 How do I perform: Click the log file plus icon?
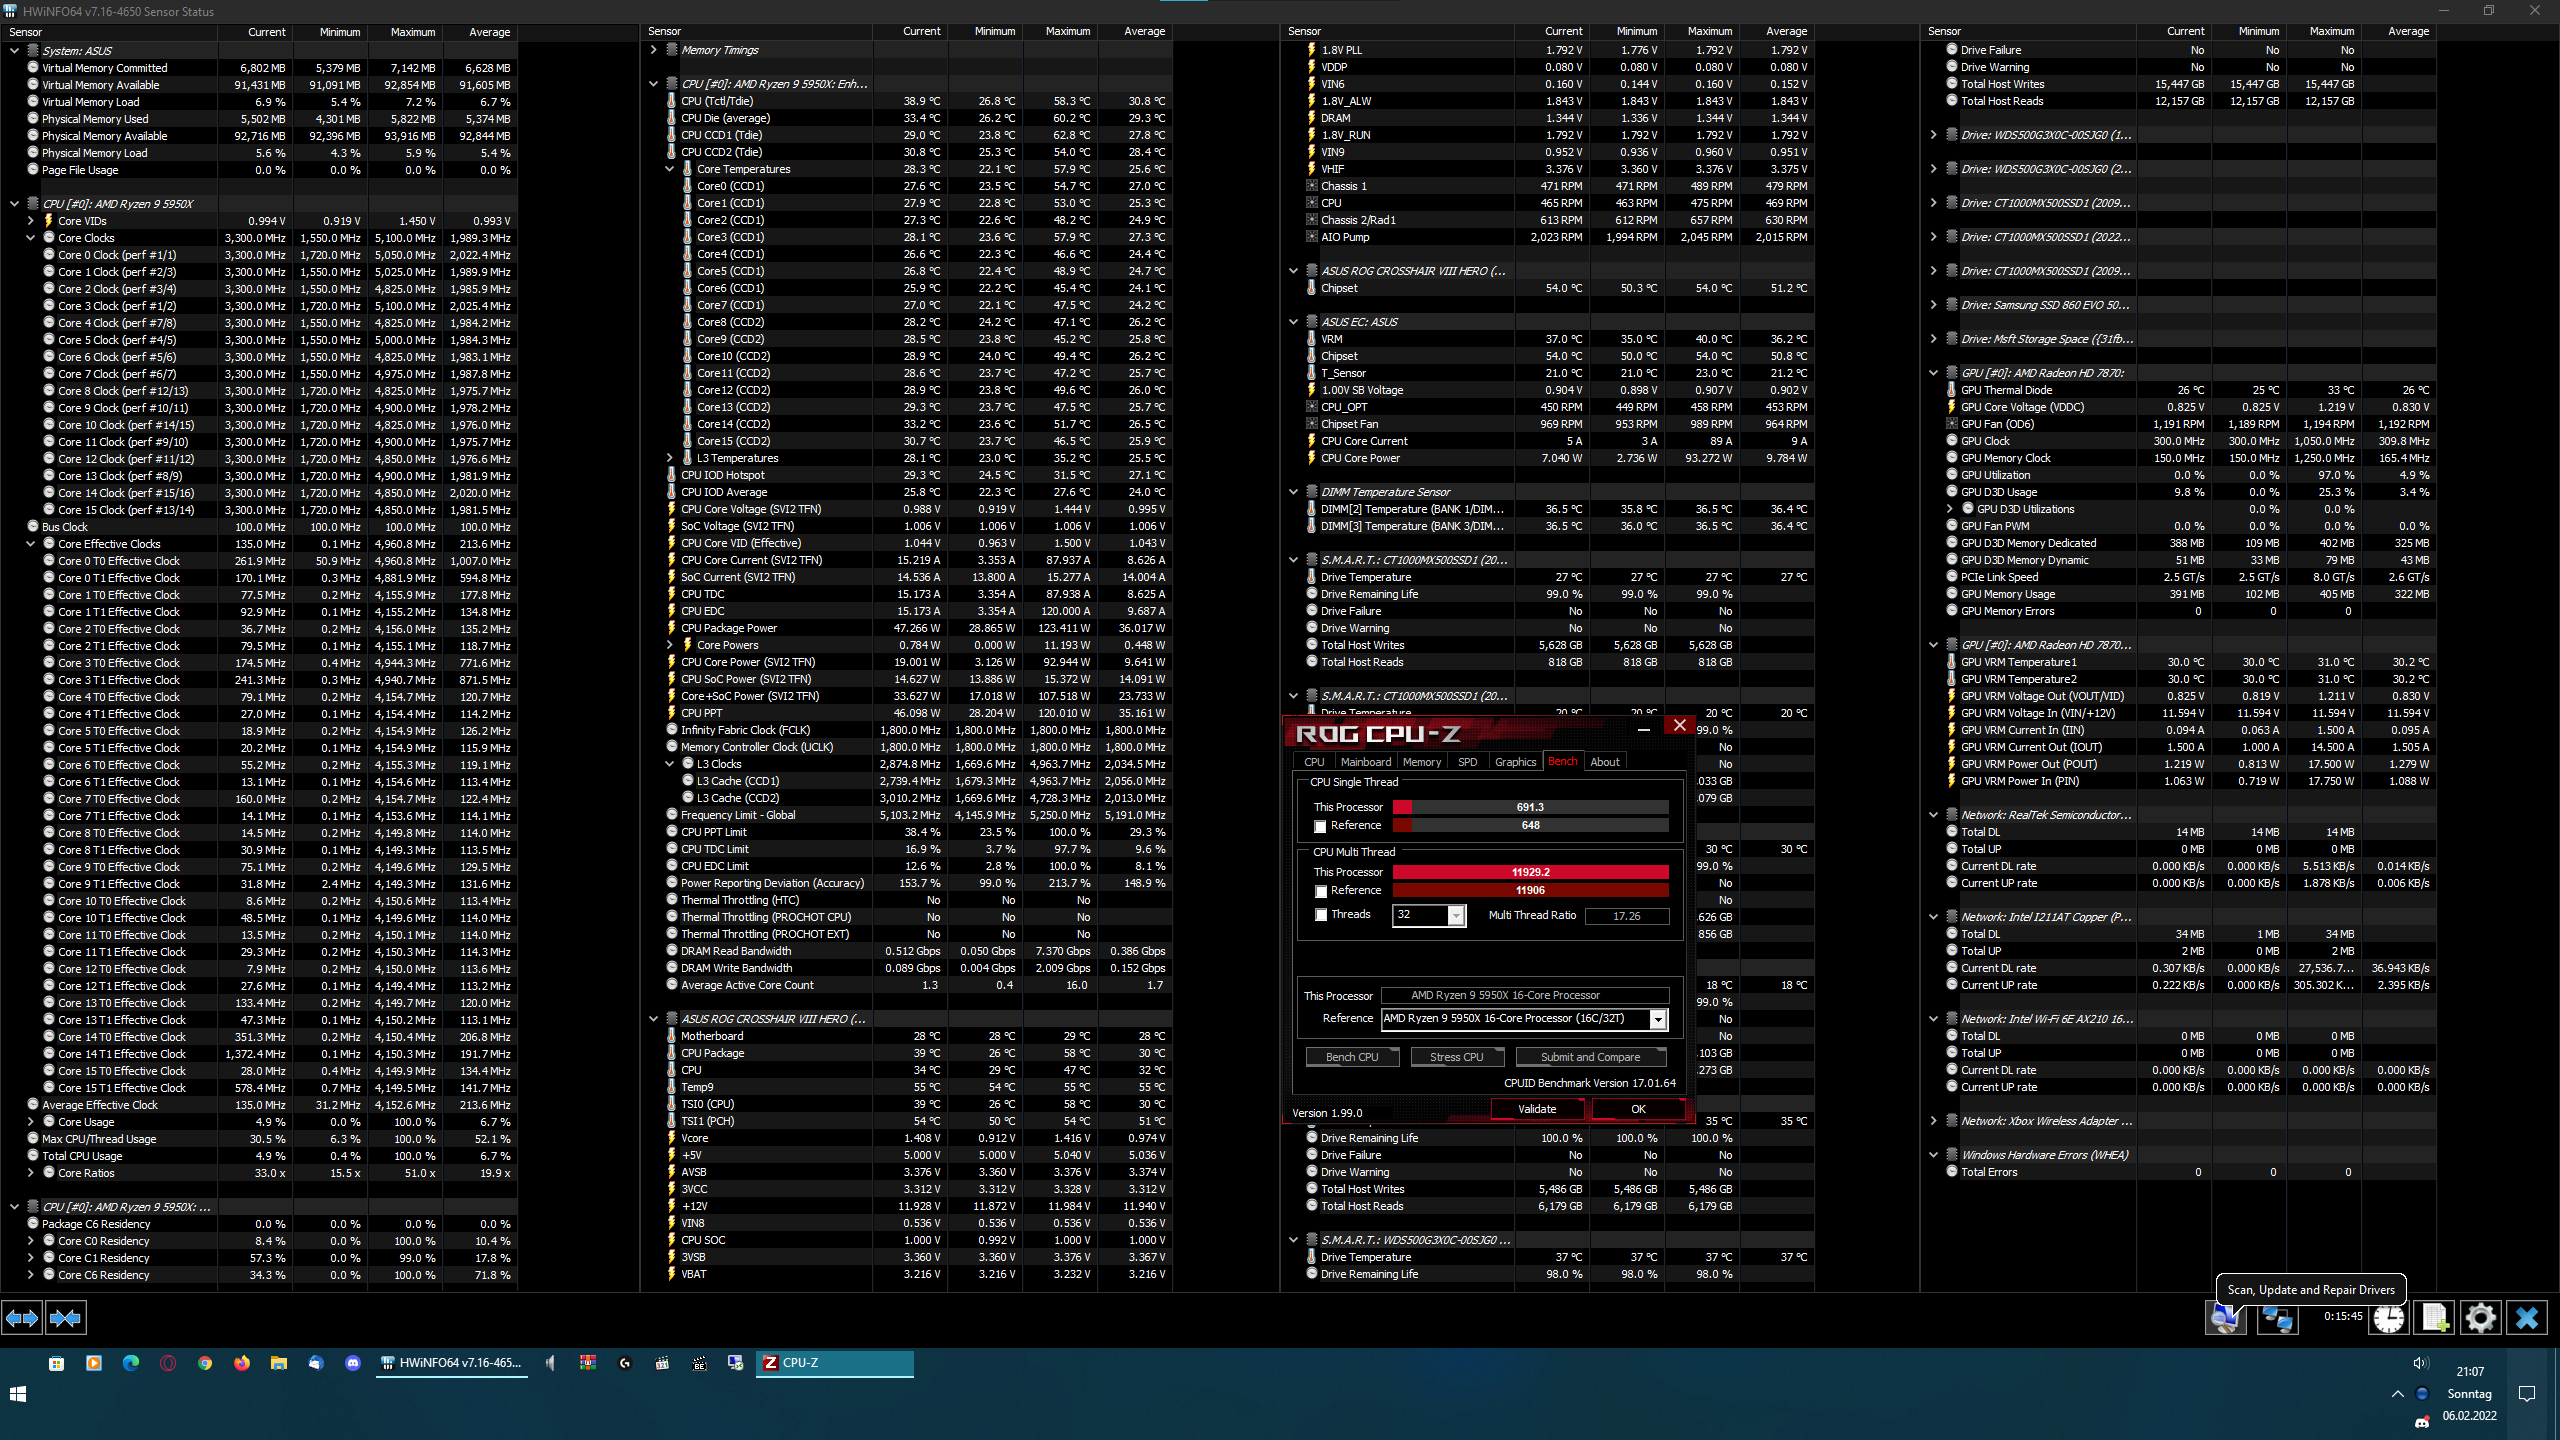(x=2434, y=1318)
